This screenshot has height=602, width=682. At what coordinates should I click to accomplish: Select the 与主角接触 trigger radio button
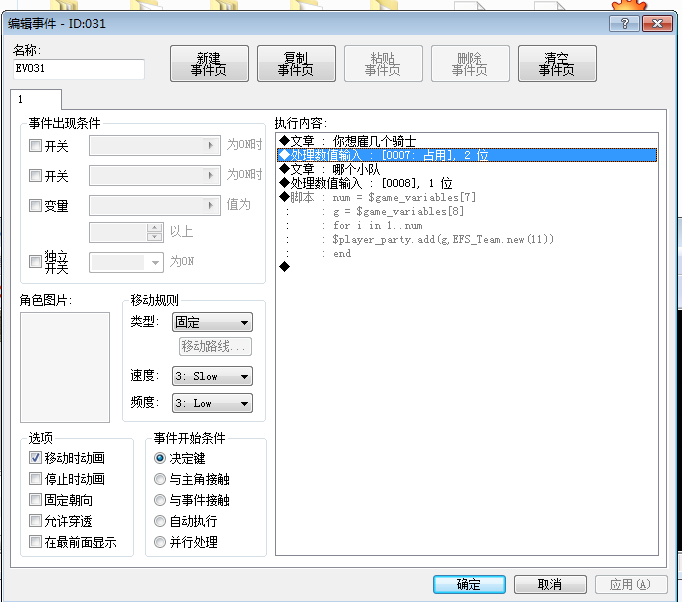[x=160, y=479]
